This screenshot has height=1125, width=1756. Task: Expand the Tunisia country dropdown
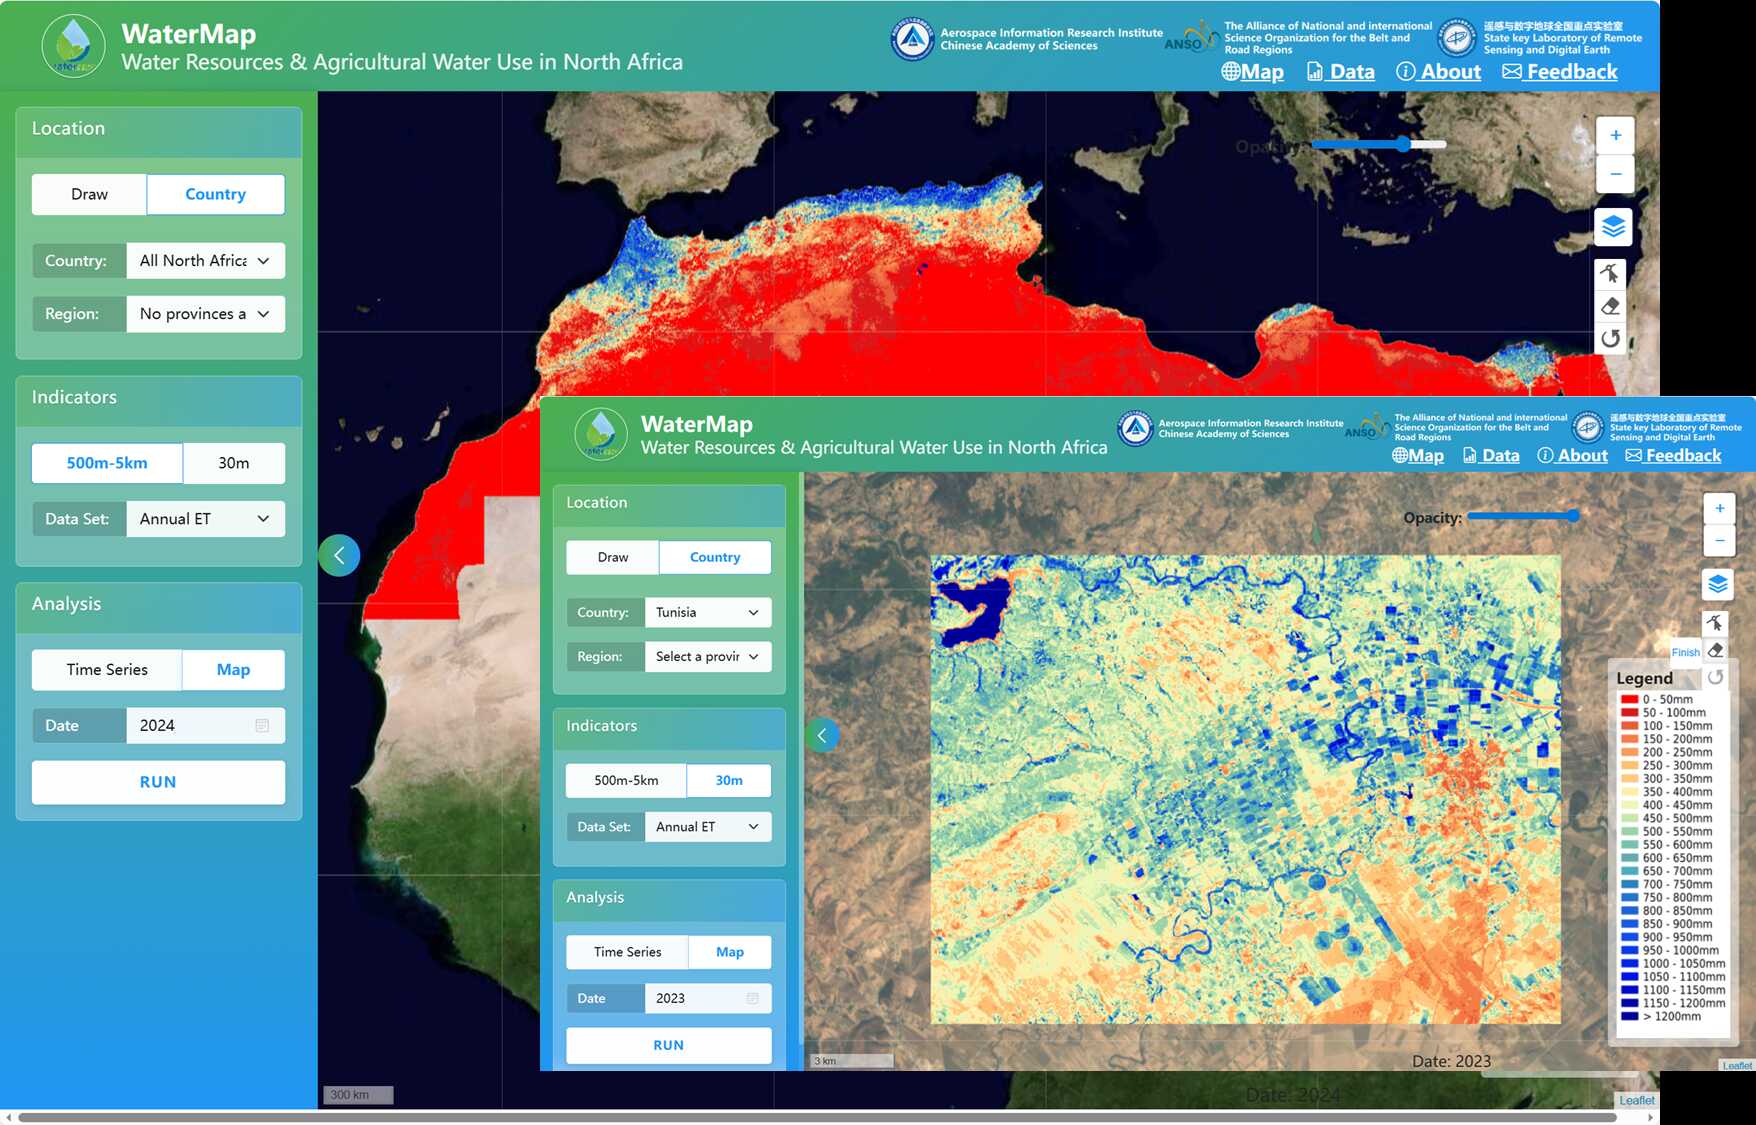[707, 612]
